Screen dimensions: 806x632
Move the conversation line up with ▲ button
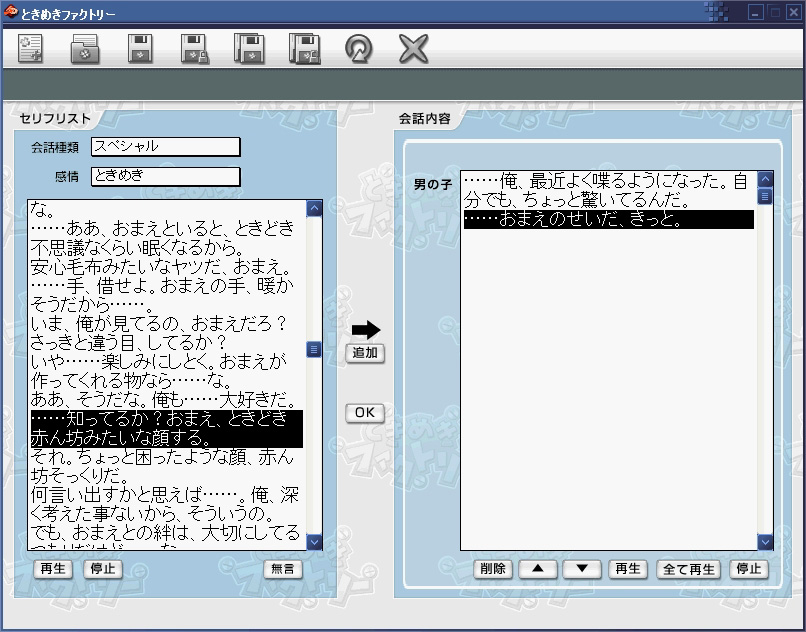click(538, 569)
